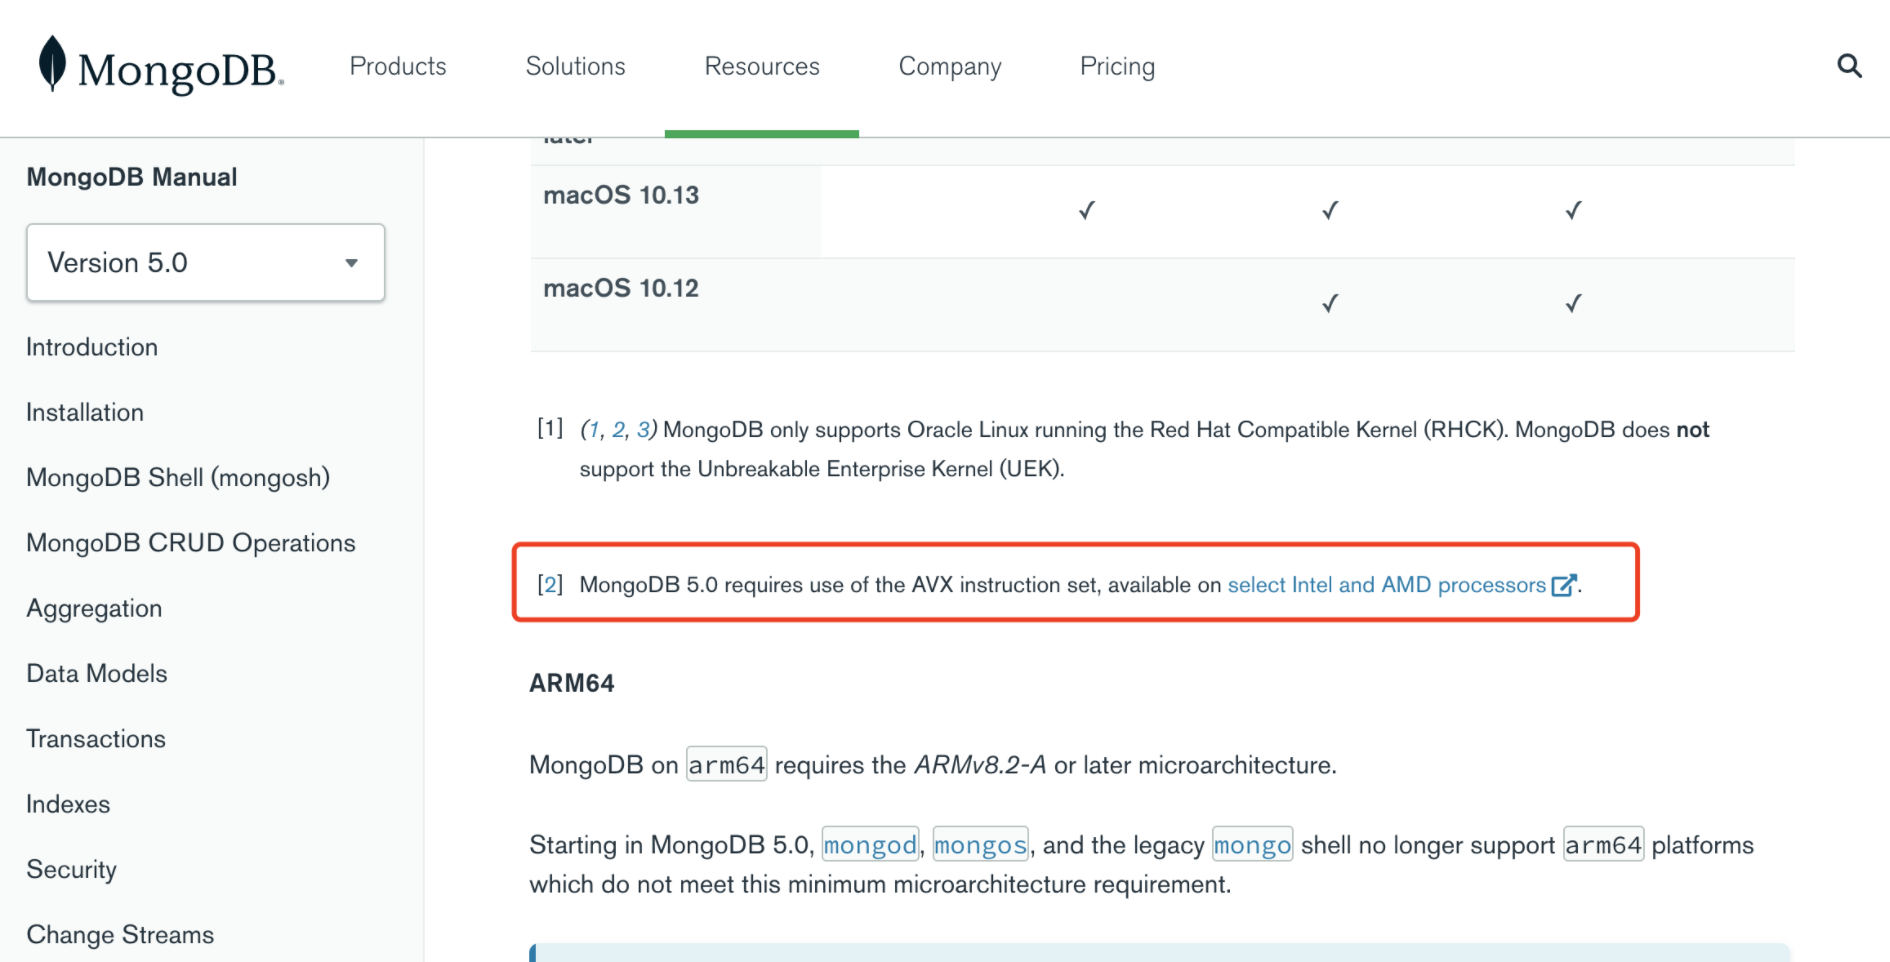This screenshot has width=1890, height=962.
Task: Open the mongod reference link
Action: 869,846
